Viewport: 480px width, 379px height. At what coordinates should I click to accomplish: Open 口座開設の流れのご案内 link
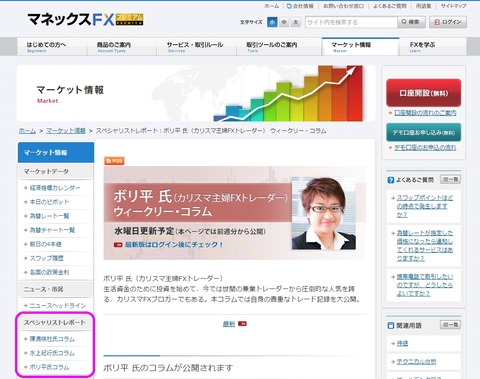tap(425, 113)
